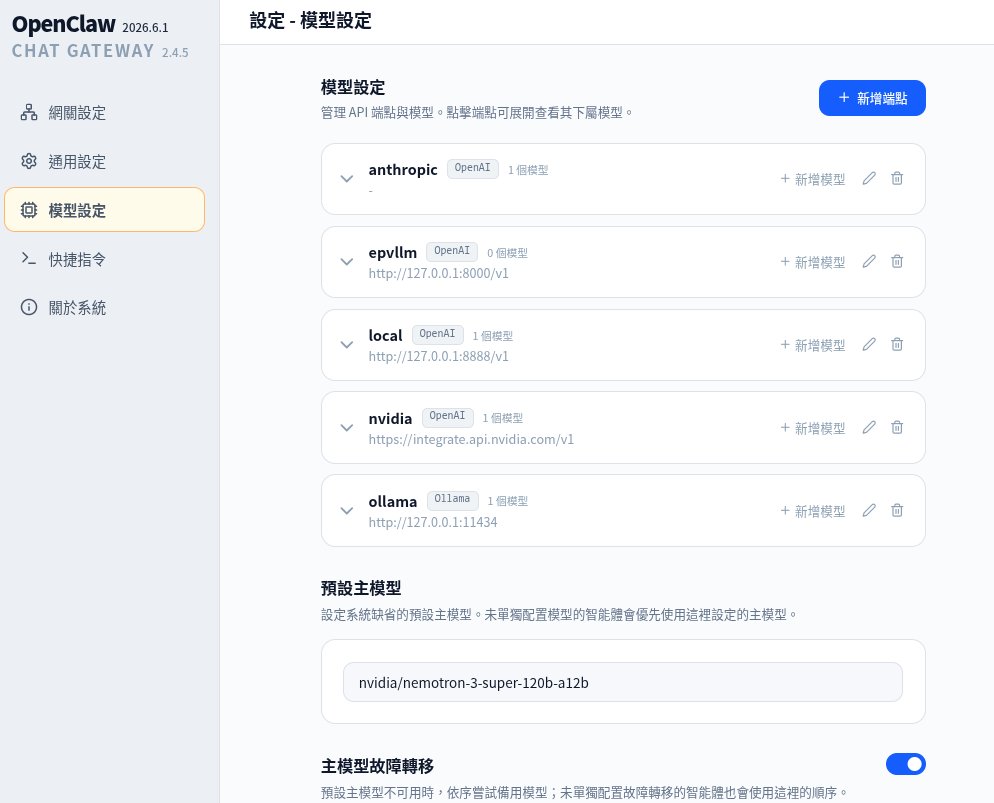Viewport: 994px width, 803px height.
Task: Delete the local endpoint via trash icon
Action: click(x=897, y=345)
